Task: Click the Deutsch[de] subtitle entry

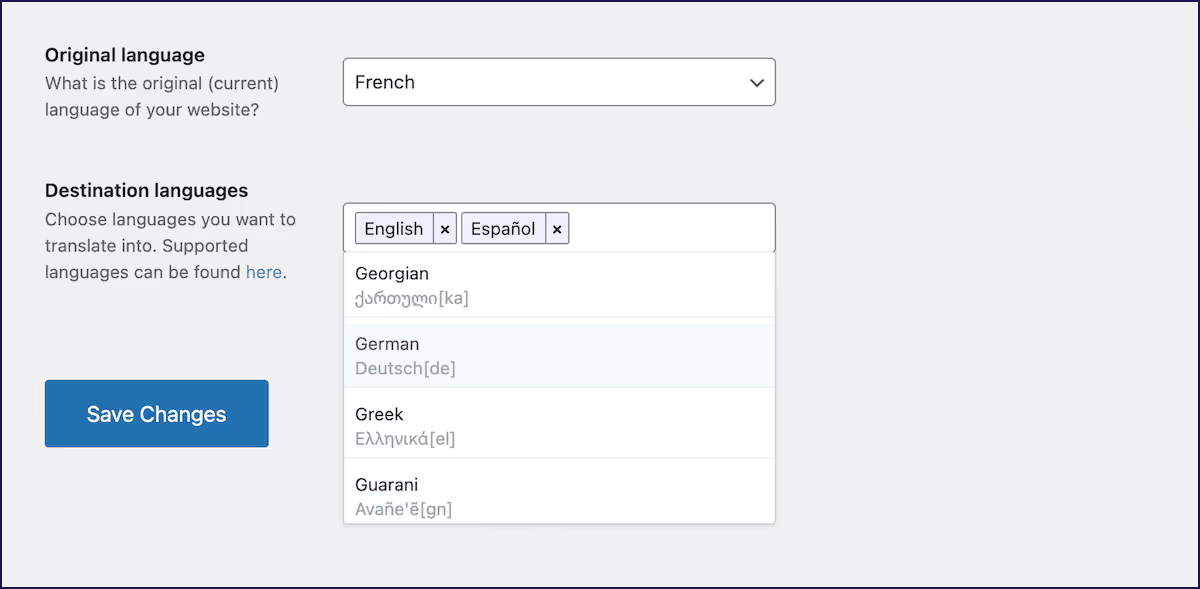Action: (404, 368)
